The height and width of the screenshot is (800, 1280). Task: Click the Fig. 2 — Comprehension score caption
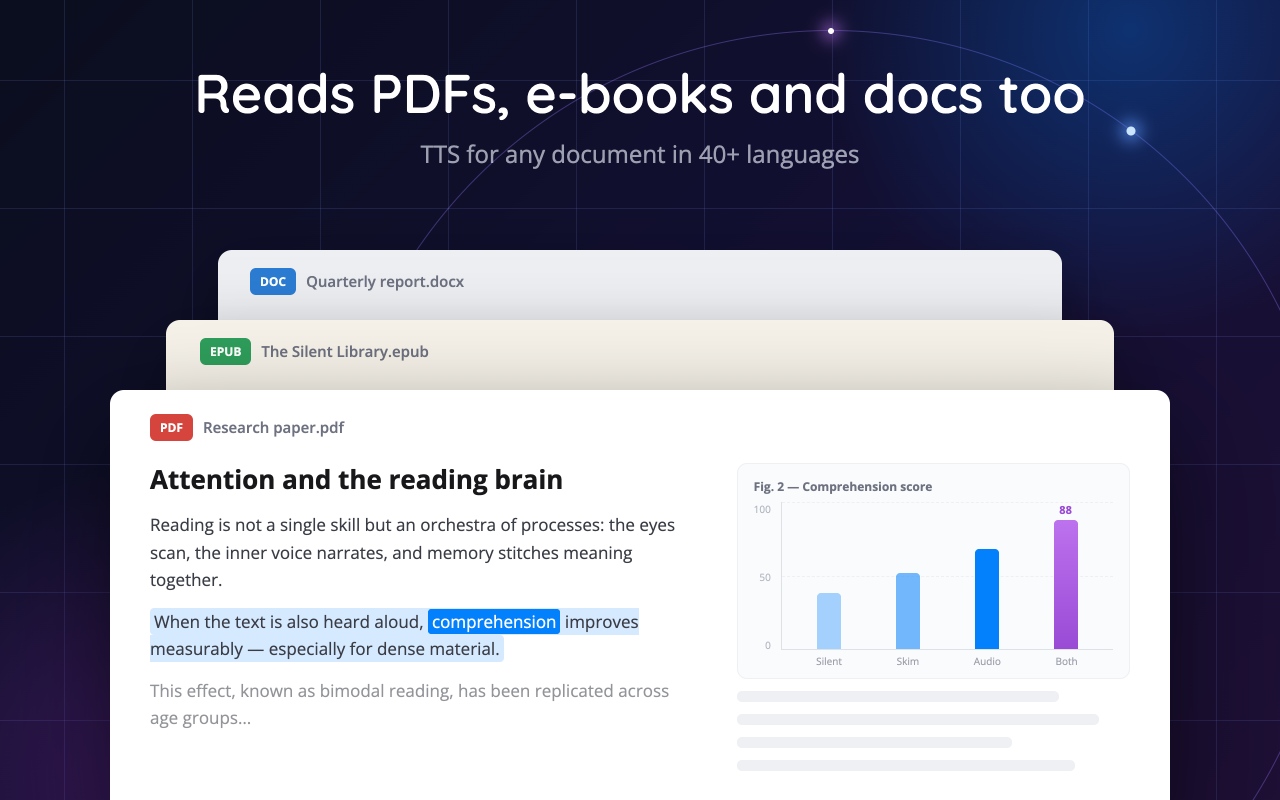pyautogui.click(x=843, y=487)
